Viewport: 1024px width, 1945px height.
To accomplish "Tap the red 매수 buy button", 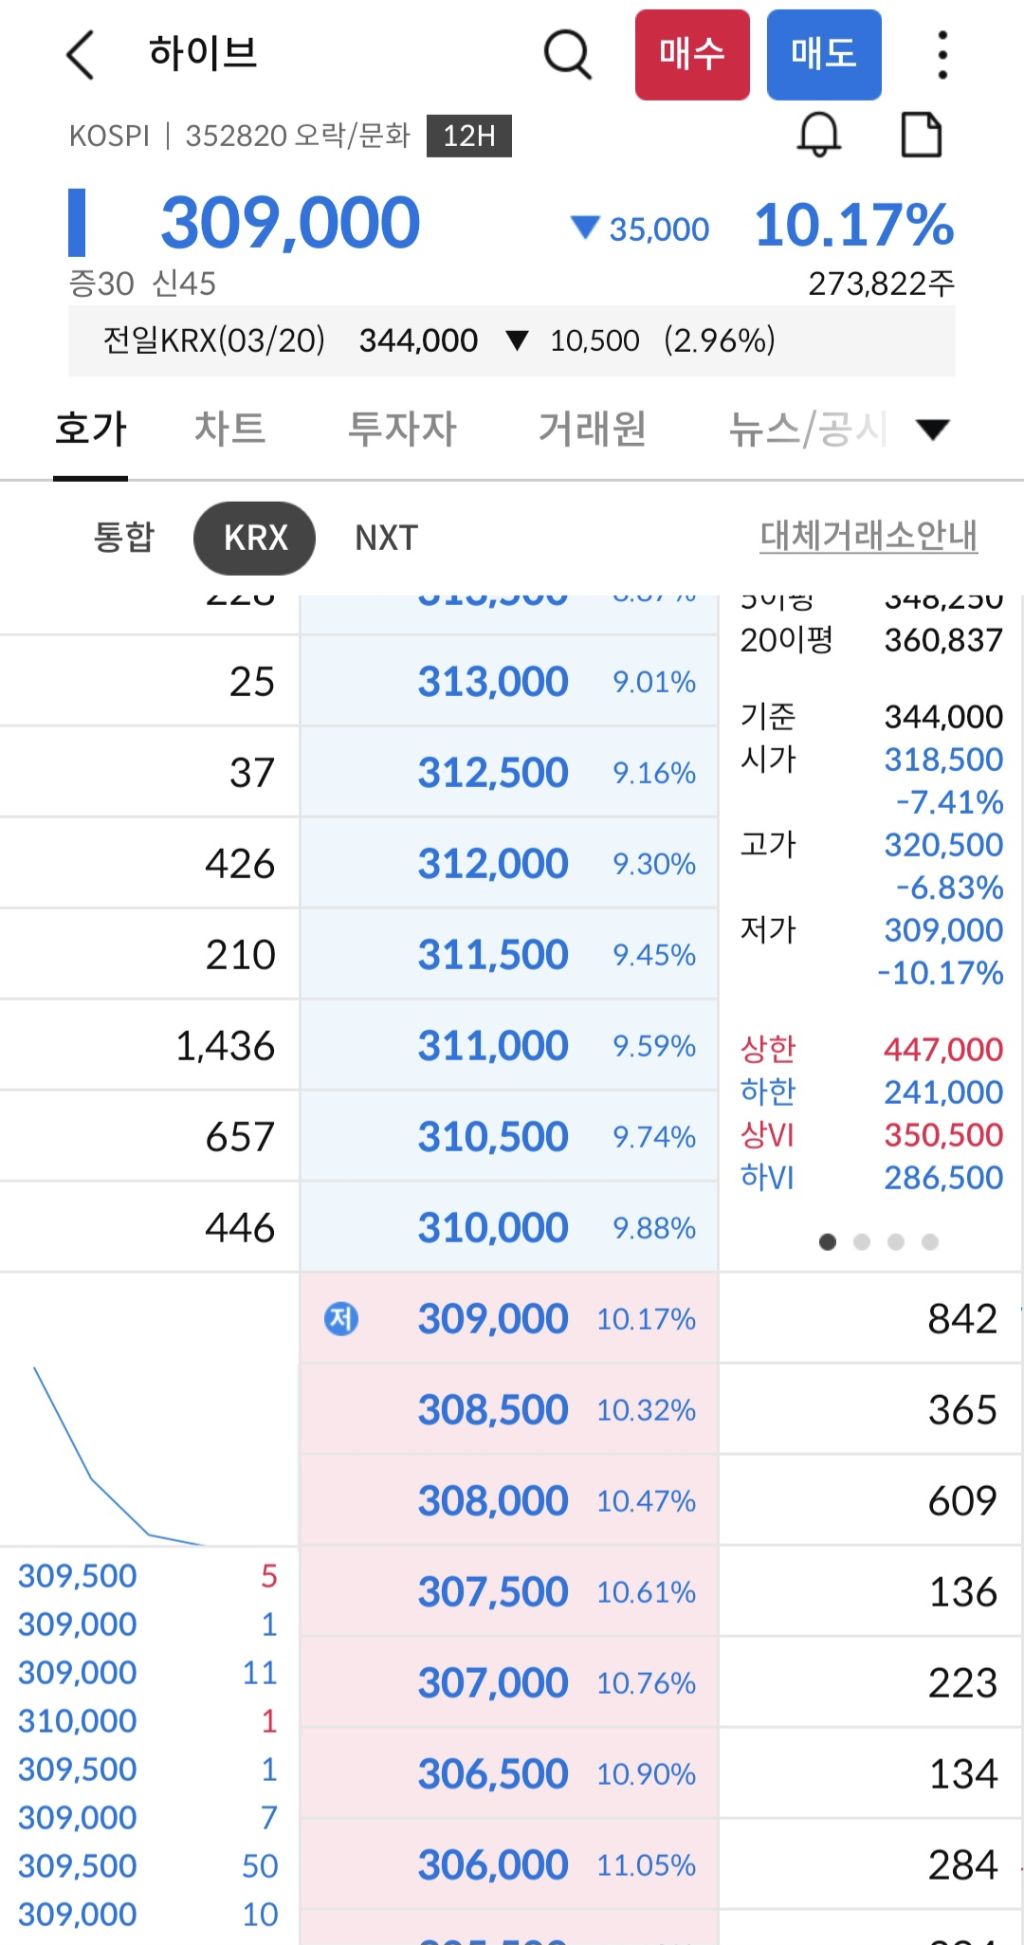I will pyautogui.click(x=692, y=55).
